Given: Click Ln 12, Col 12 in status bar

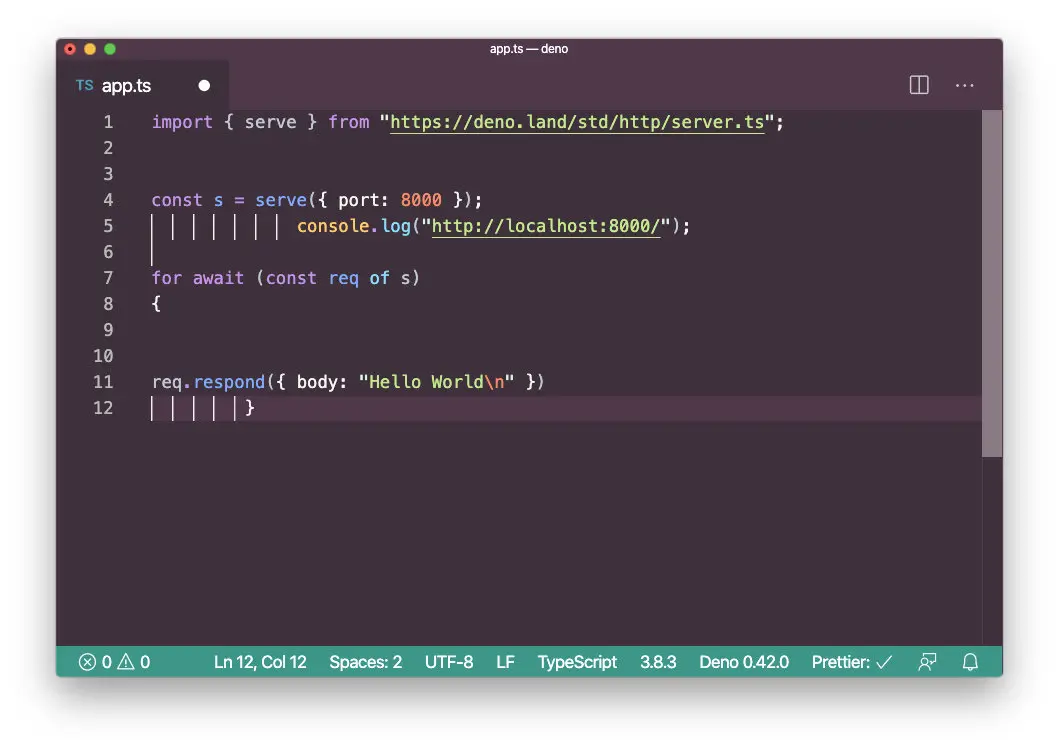Looking at the screenshot, I should 260,662.
